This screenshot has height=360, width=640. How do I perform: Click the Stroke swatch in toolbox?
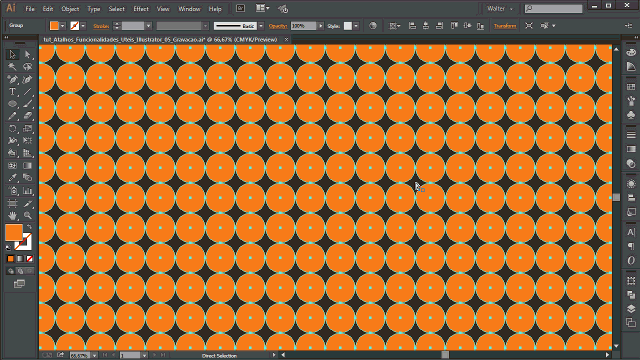coord(24,242)
